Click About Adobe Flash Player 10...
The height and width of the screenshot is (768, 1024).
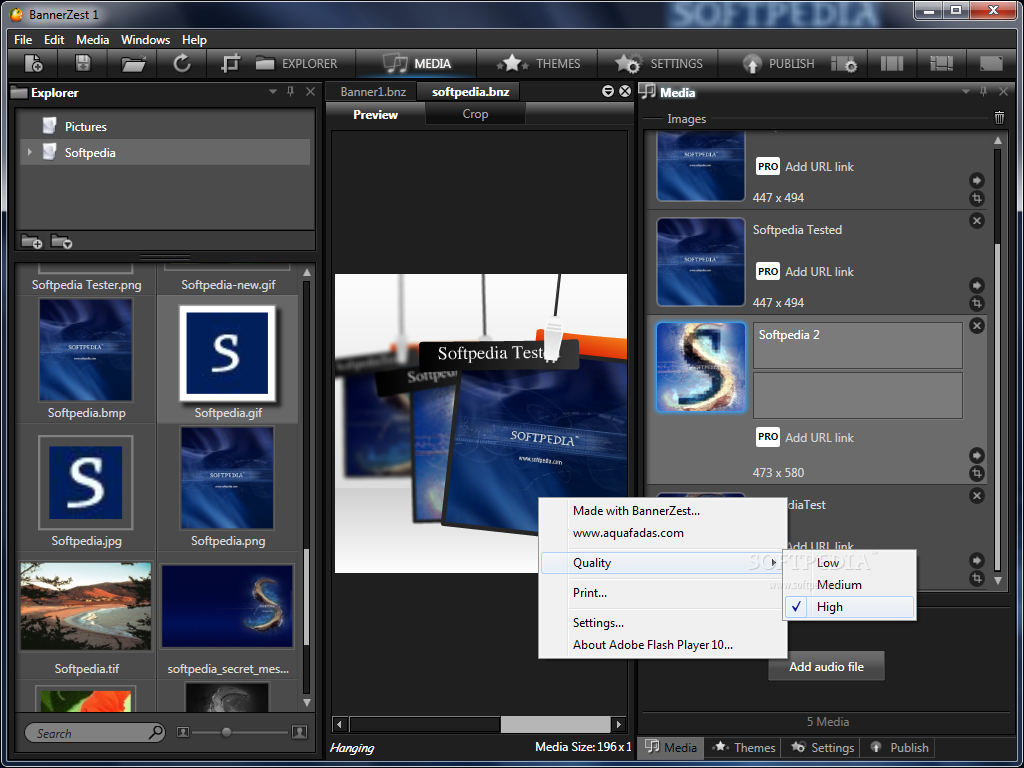[x=662, y=645]
